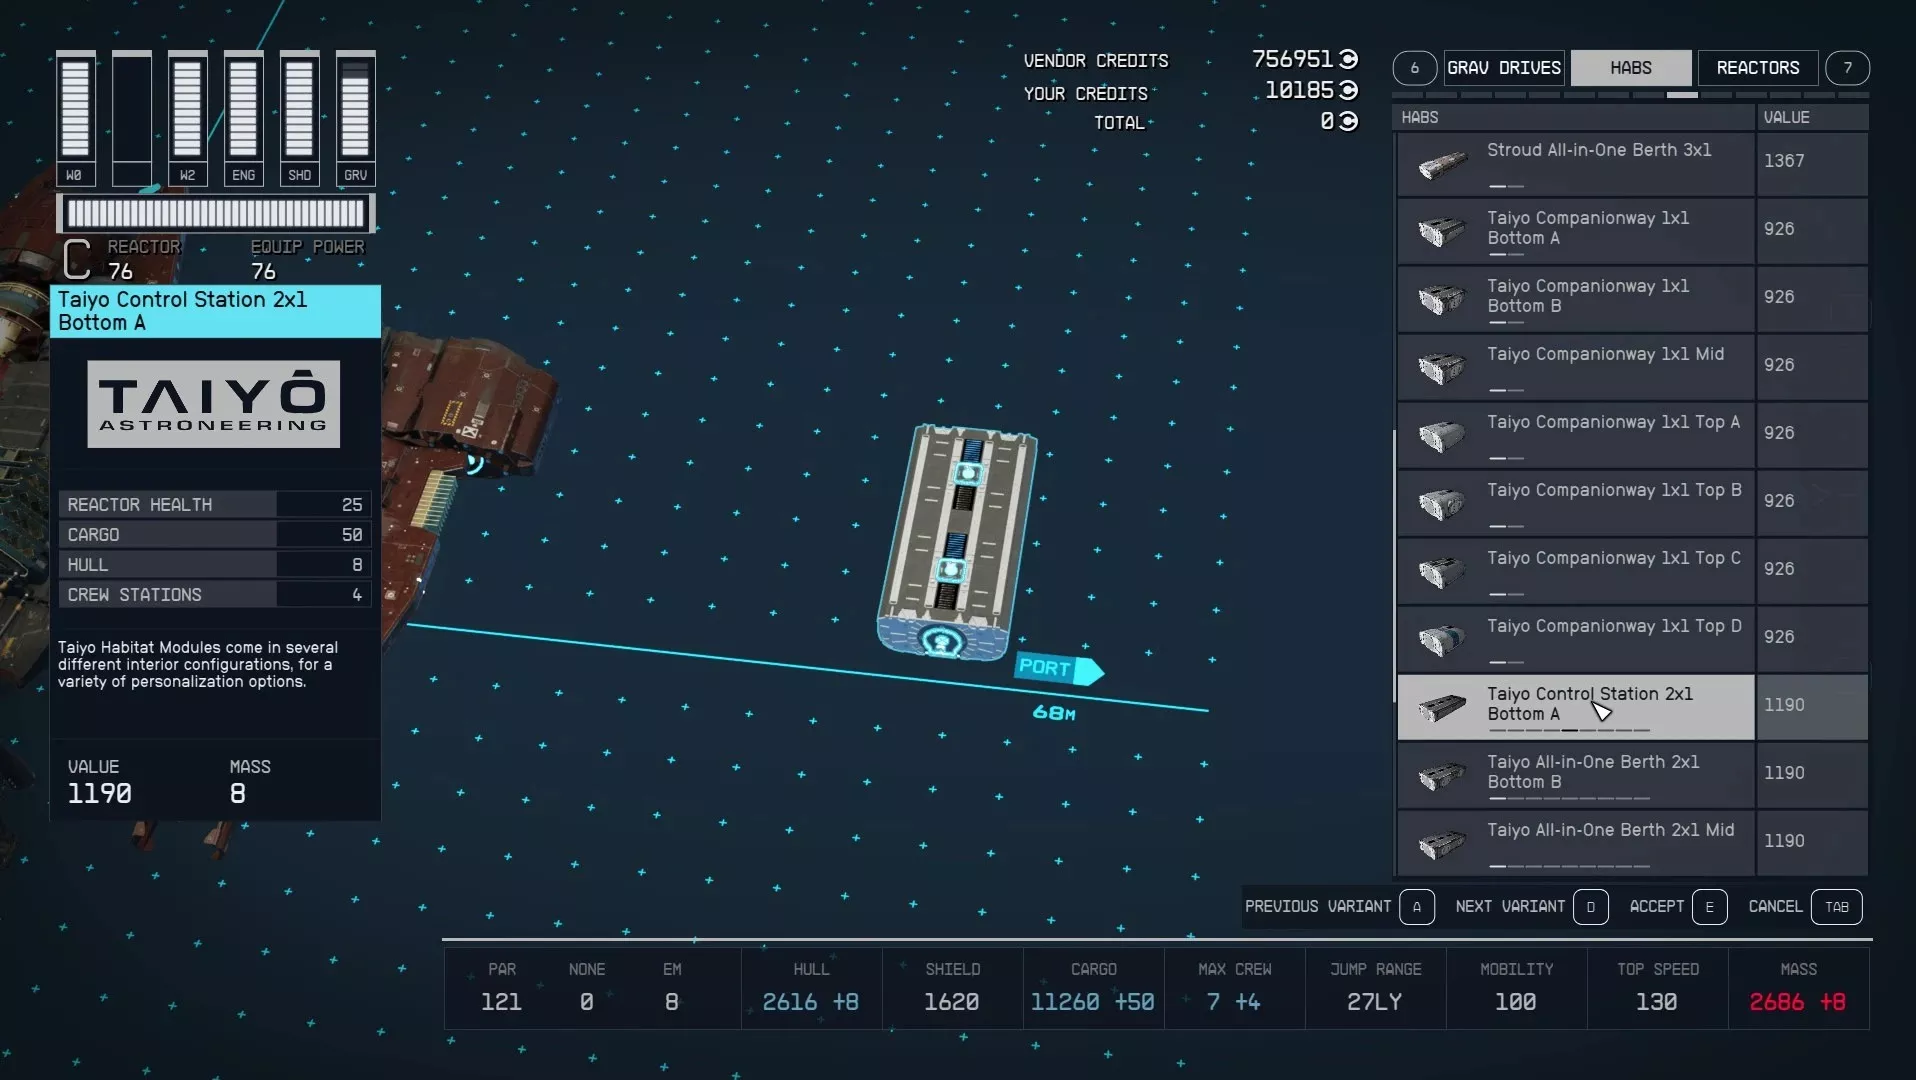Click the VALUE column header
Image resolution: width=1916 pixels, height=1080 pixels.
point(1813,117)
